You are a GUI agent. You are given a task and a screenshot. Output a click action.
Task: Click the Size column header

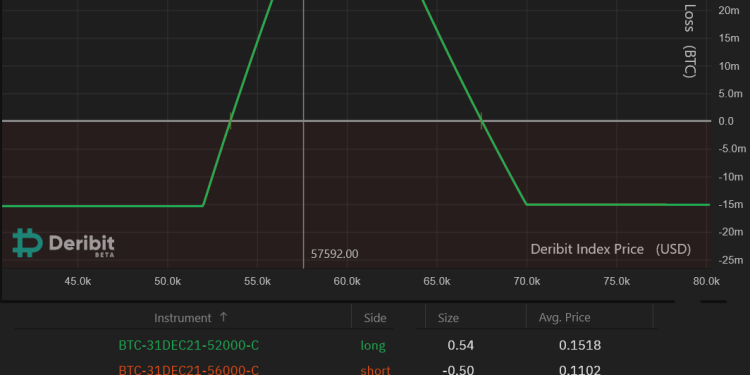click(x=448, y=318)
